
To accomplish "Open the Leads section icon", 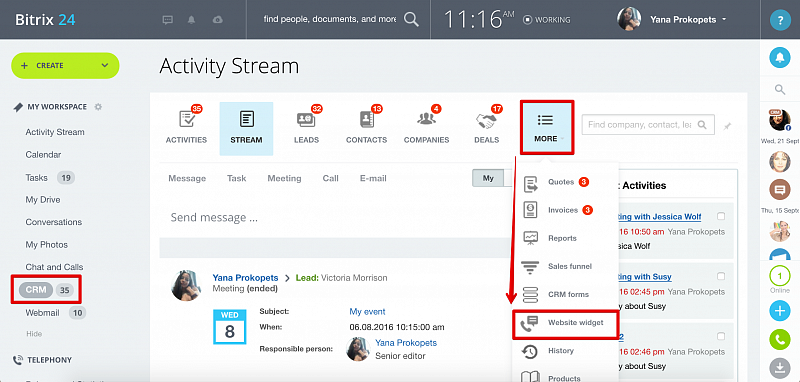I will 306,120.
